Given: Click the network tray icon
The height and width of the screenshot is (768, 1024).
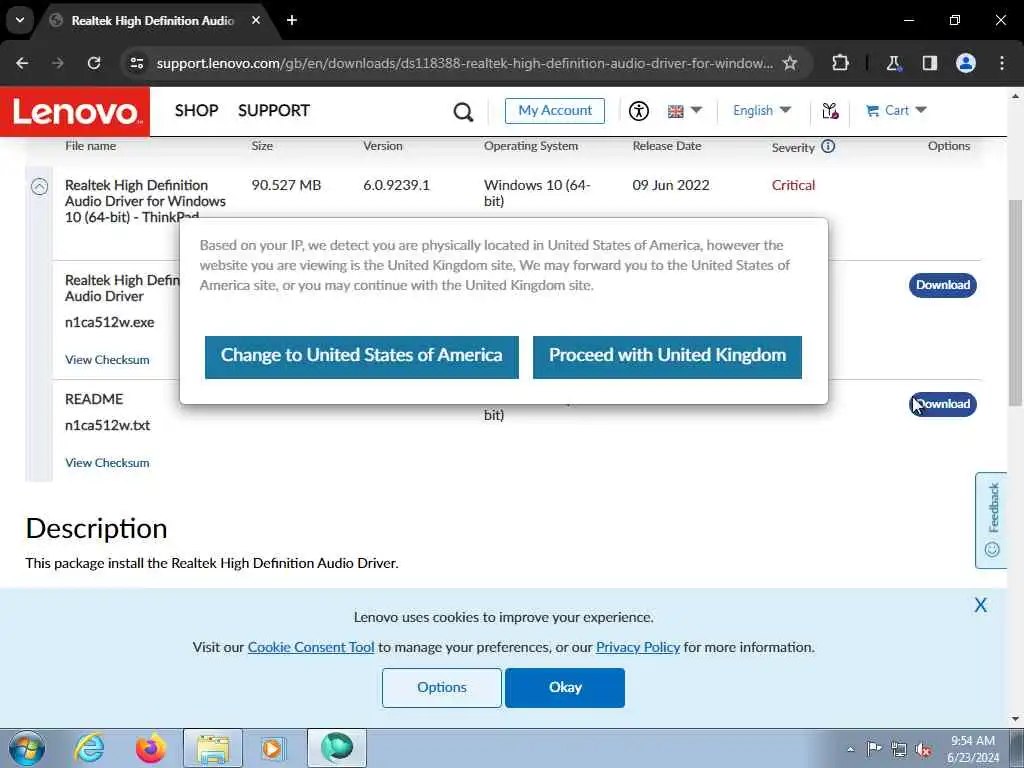Looking at the screenshot, I should point(899,749).
